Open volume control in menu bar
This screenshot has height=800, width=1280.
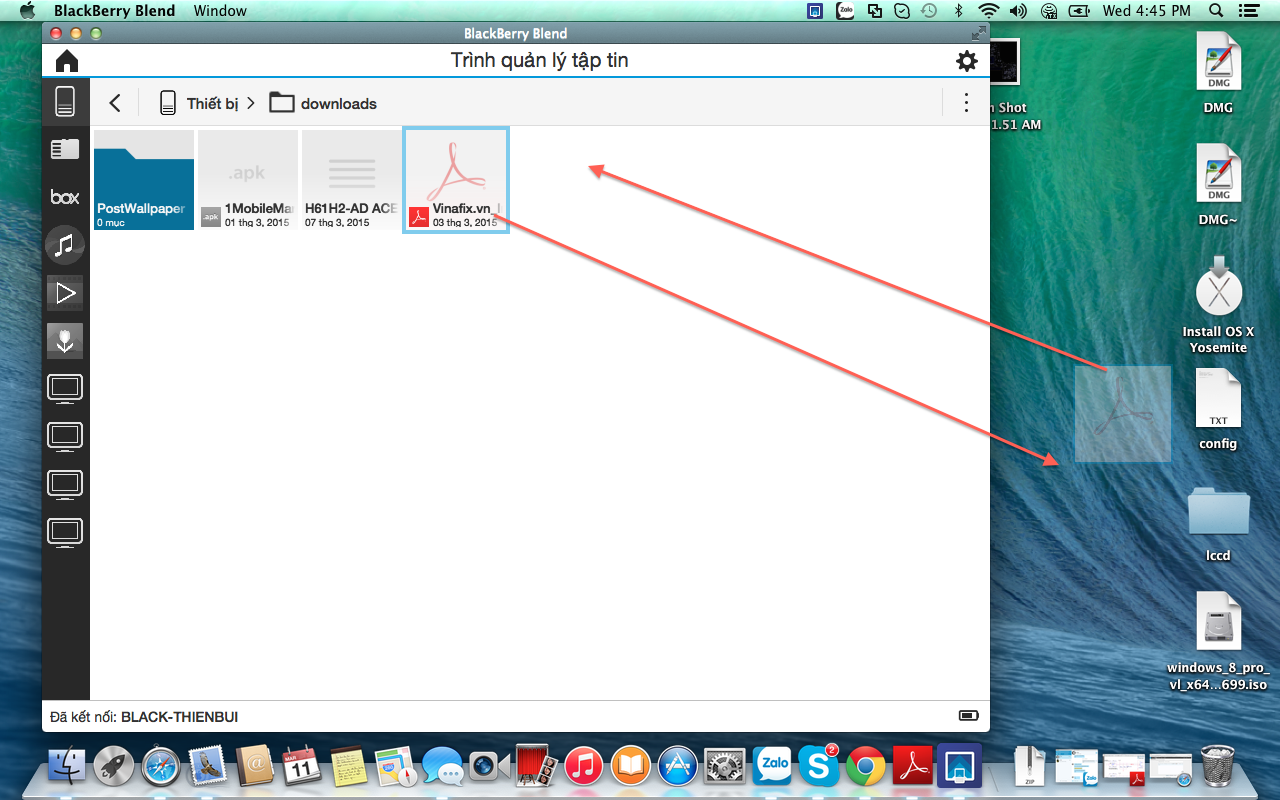tap(1018, 11)
